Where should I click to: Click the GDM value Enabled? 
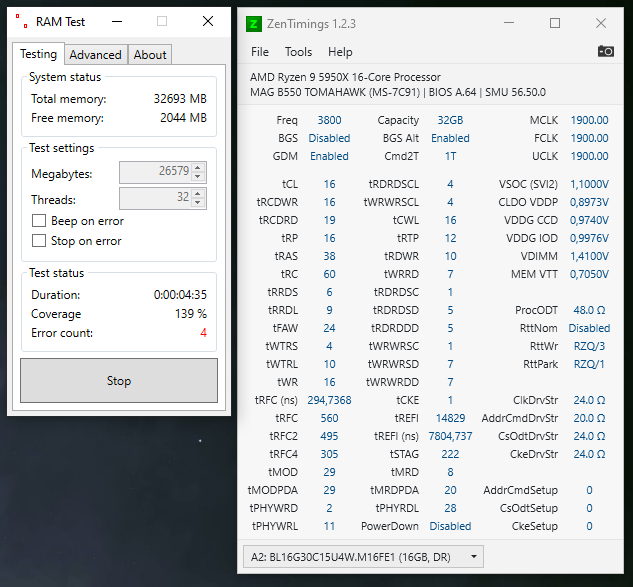pyautogui.click(x=329, y=156)
